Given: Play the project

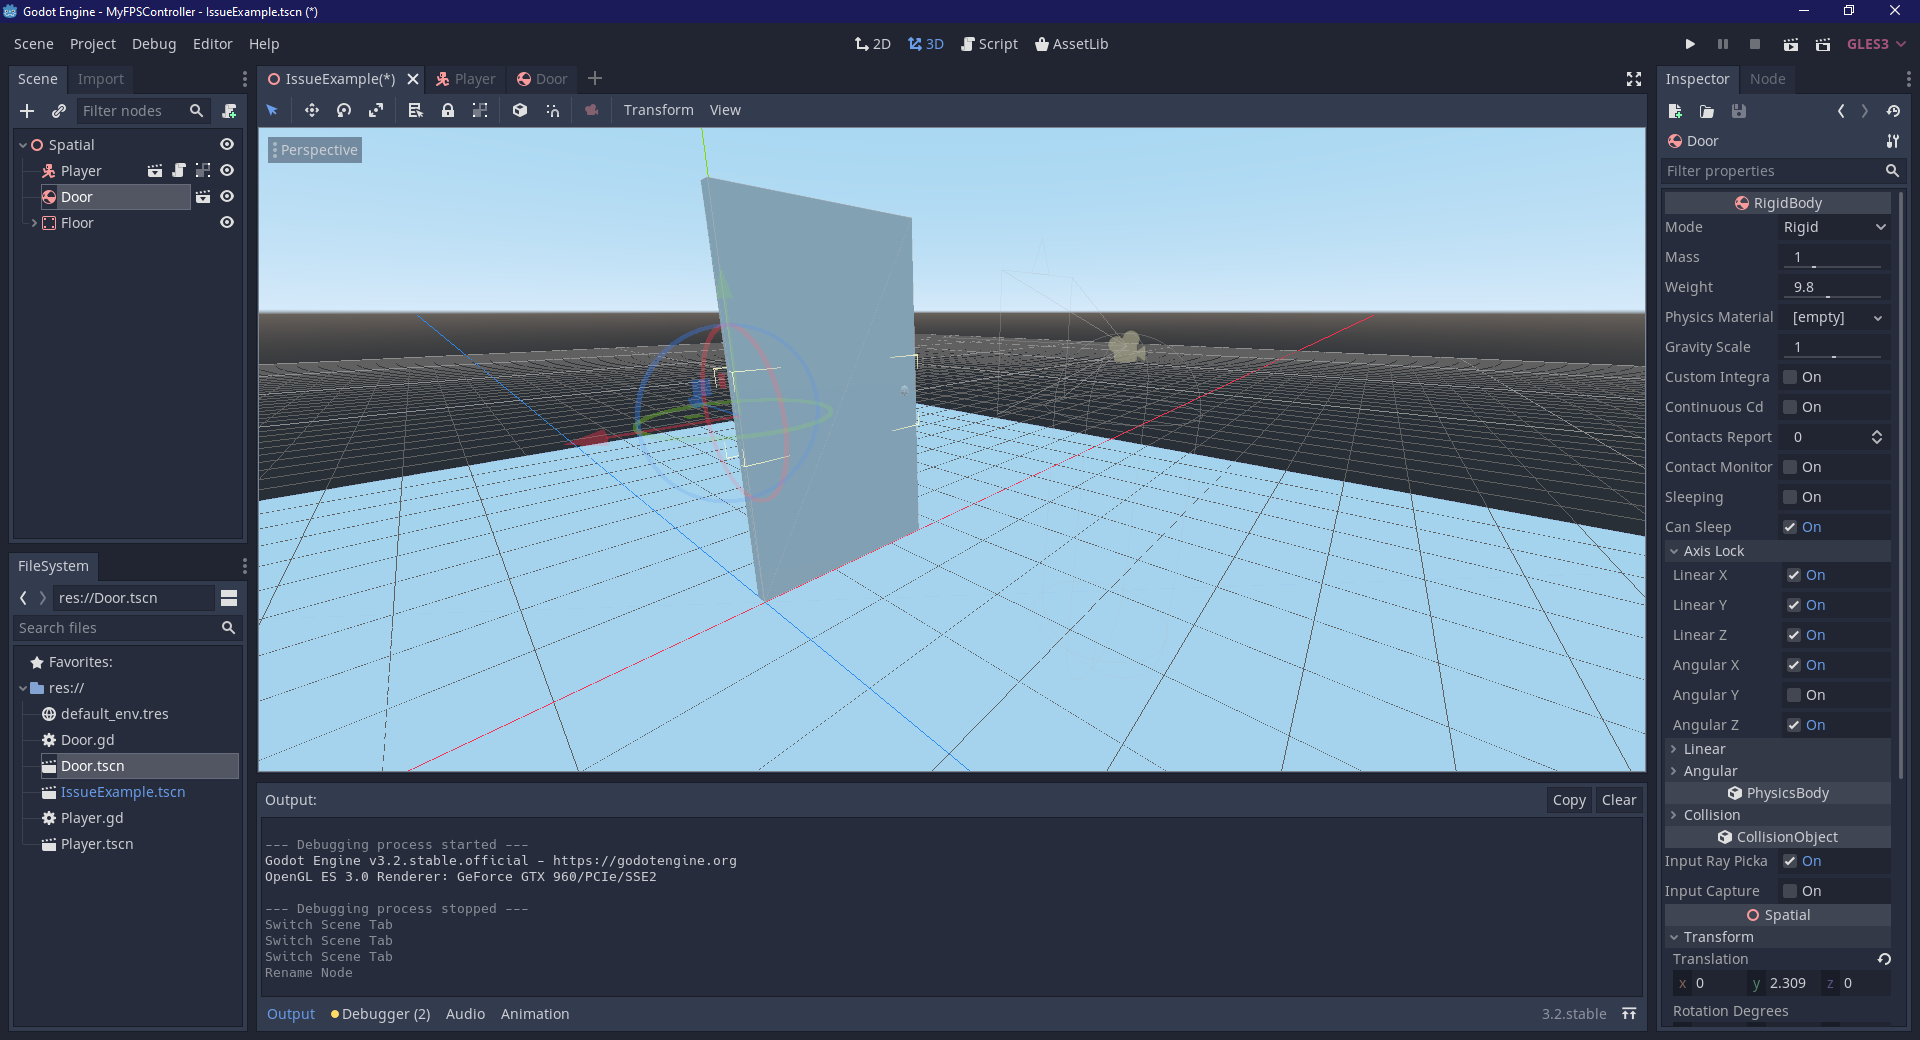Looking at the screenshot, I should click(x=1690, y=44).
